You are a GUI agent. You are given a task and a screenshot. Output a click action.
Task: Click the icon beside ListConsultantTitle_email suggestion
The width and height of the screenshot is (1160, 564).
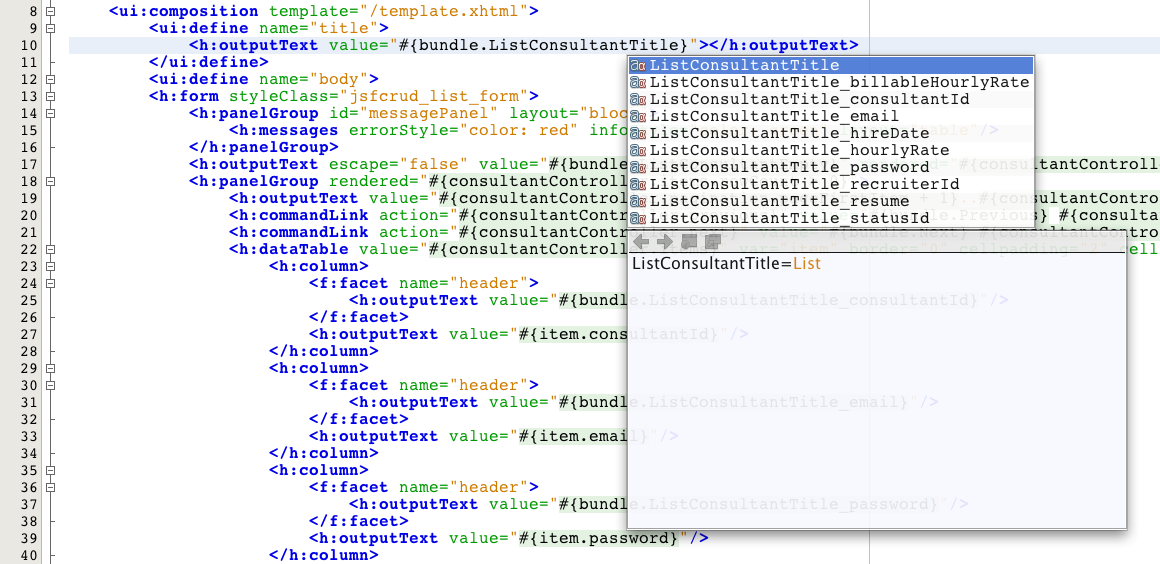(x=638, y=117)
